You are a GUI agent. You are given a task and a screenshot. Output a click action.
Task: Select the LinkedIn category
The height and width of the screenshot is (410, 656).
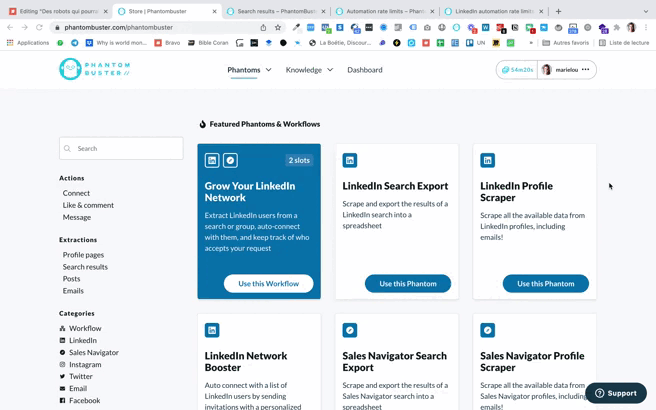78,341
